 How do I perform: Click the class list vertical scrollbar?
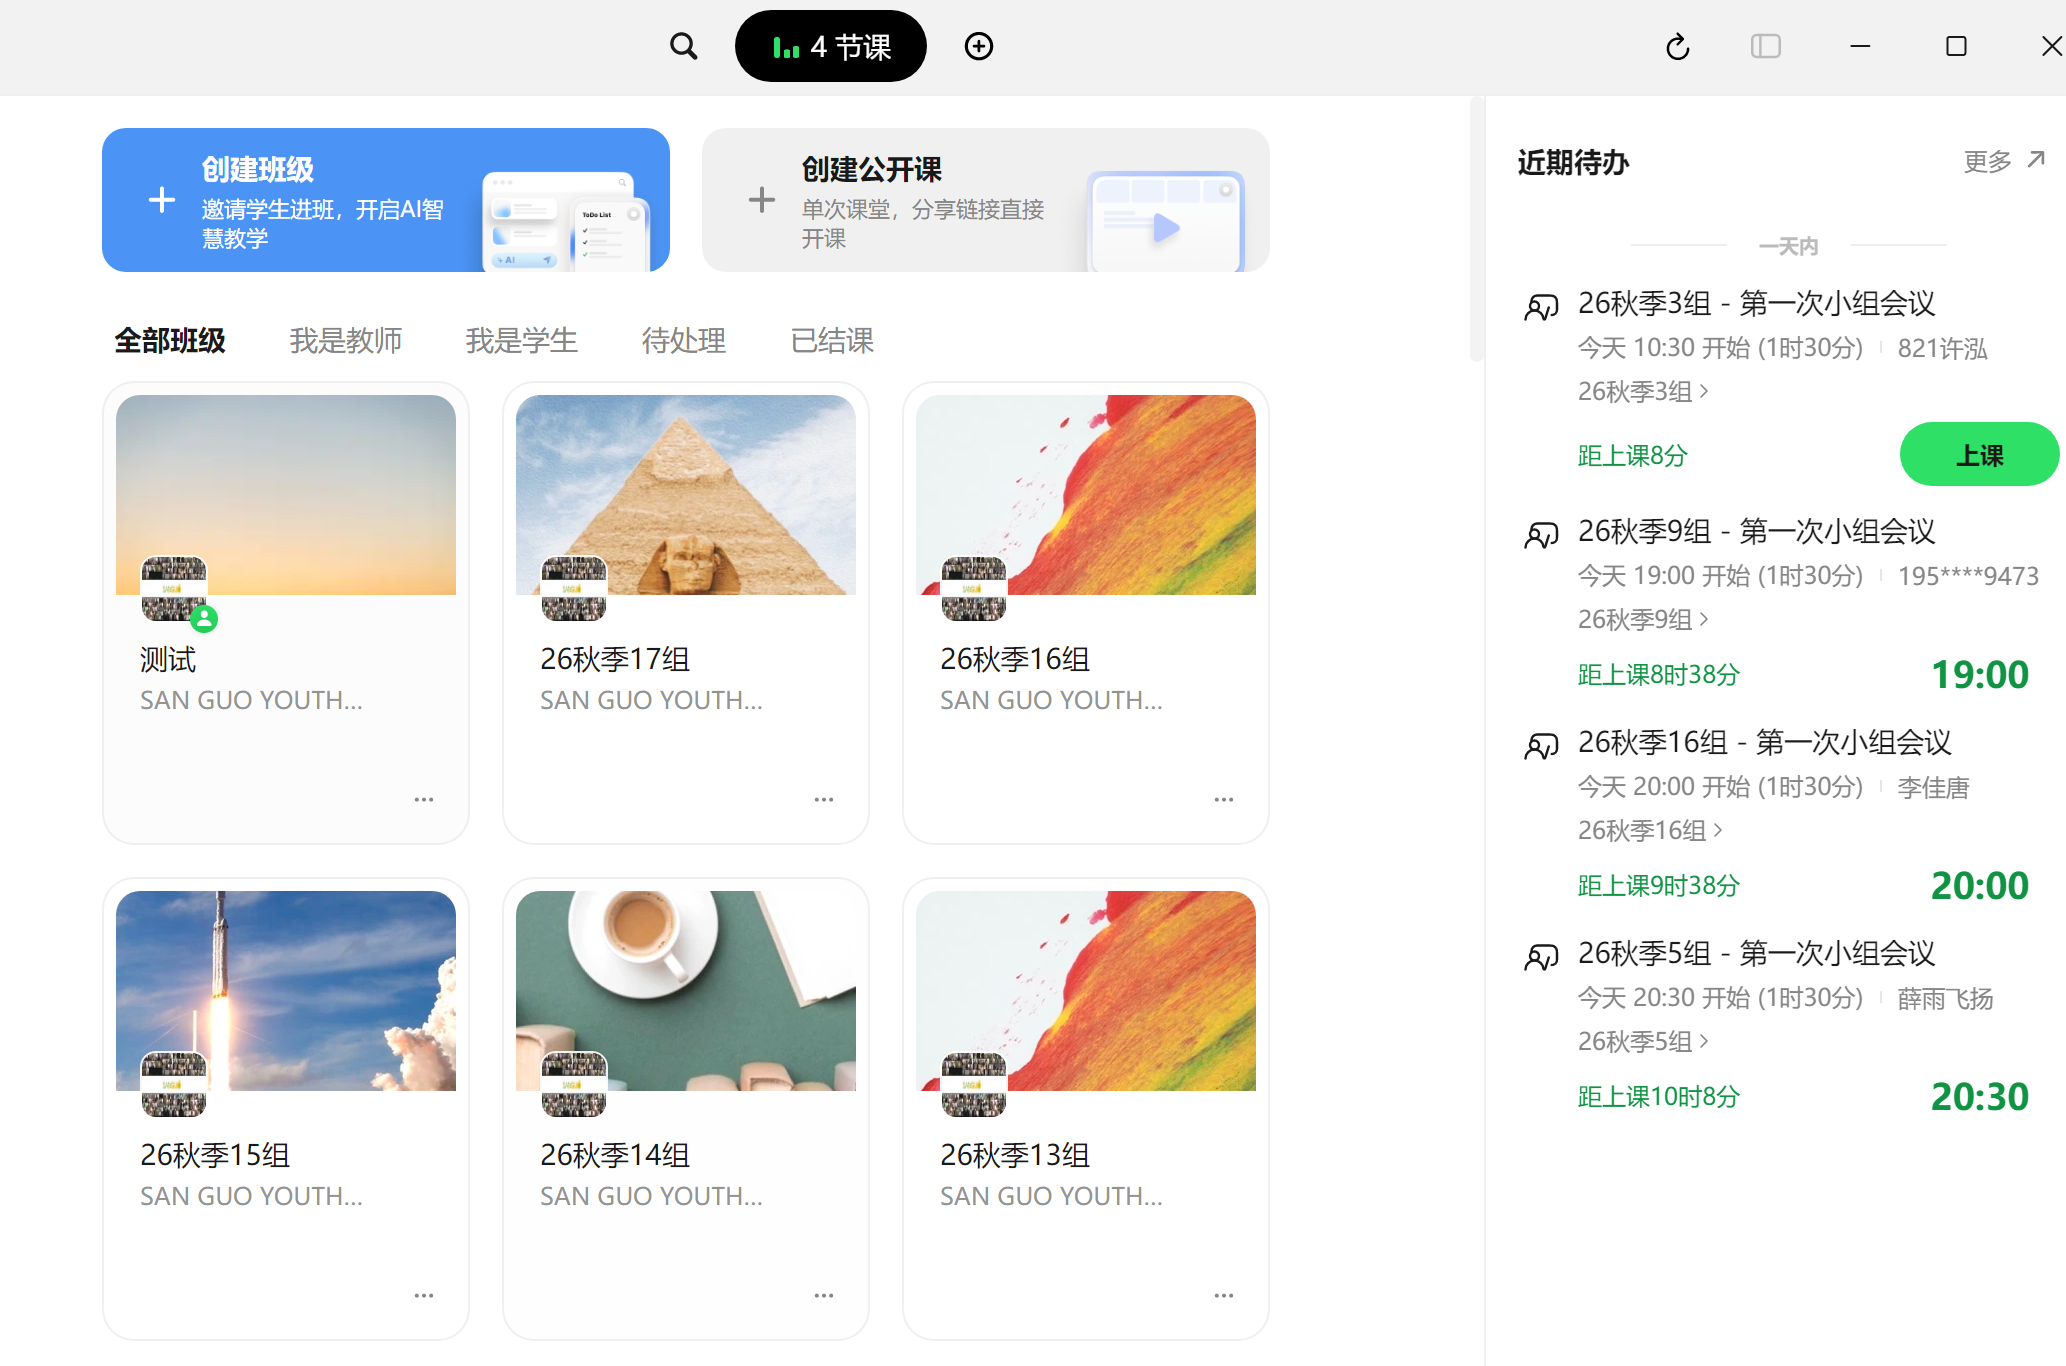coord(1476,230)
